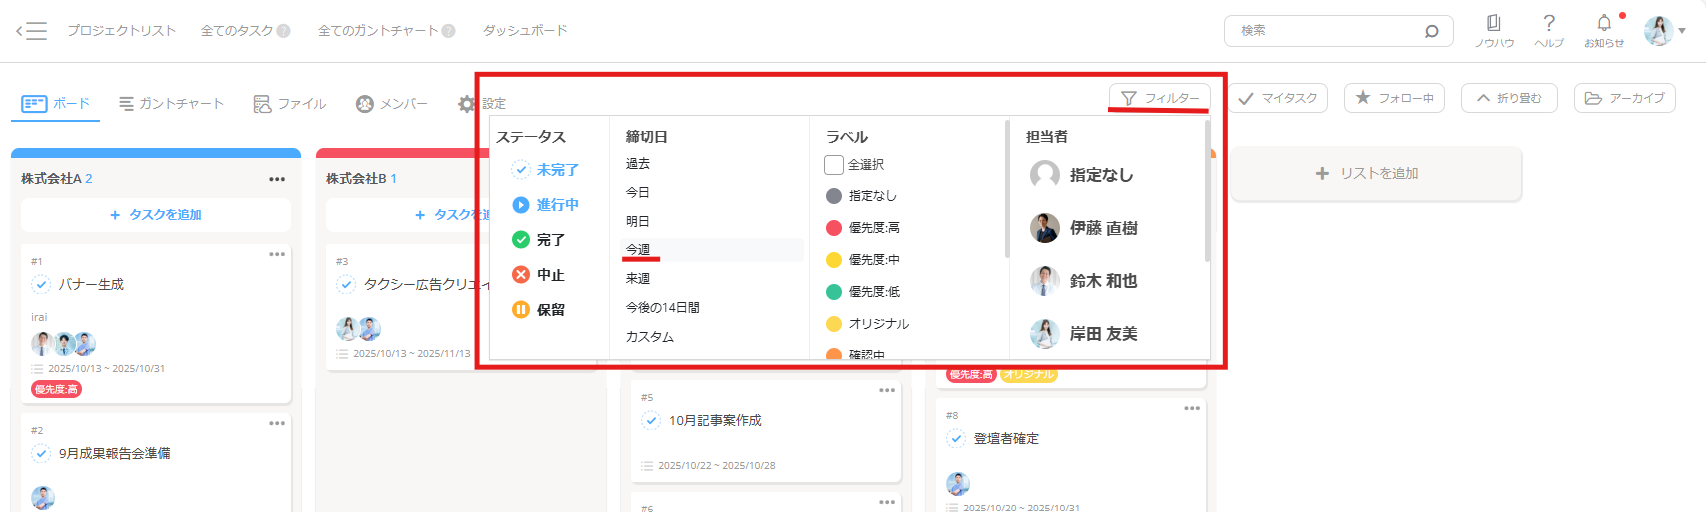The height and width of the screenshot is (512, 1706).
Task: Mark task 10月記事案作成 complete
Action: pos(651,421)
